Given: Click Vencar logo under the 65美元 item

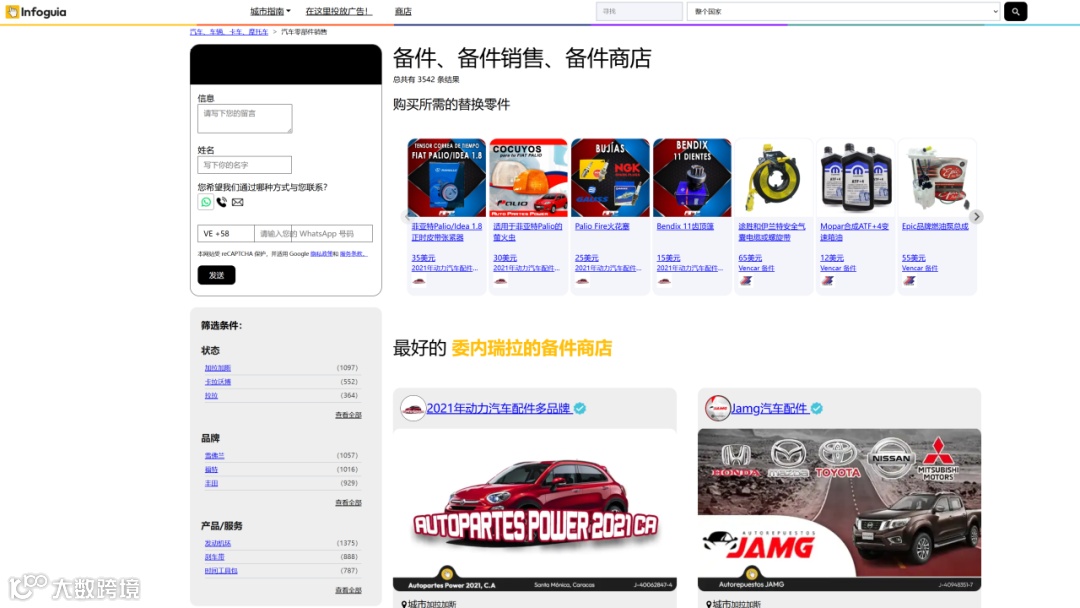Looking at the screenshot, I should click(x=746, y=281).
